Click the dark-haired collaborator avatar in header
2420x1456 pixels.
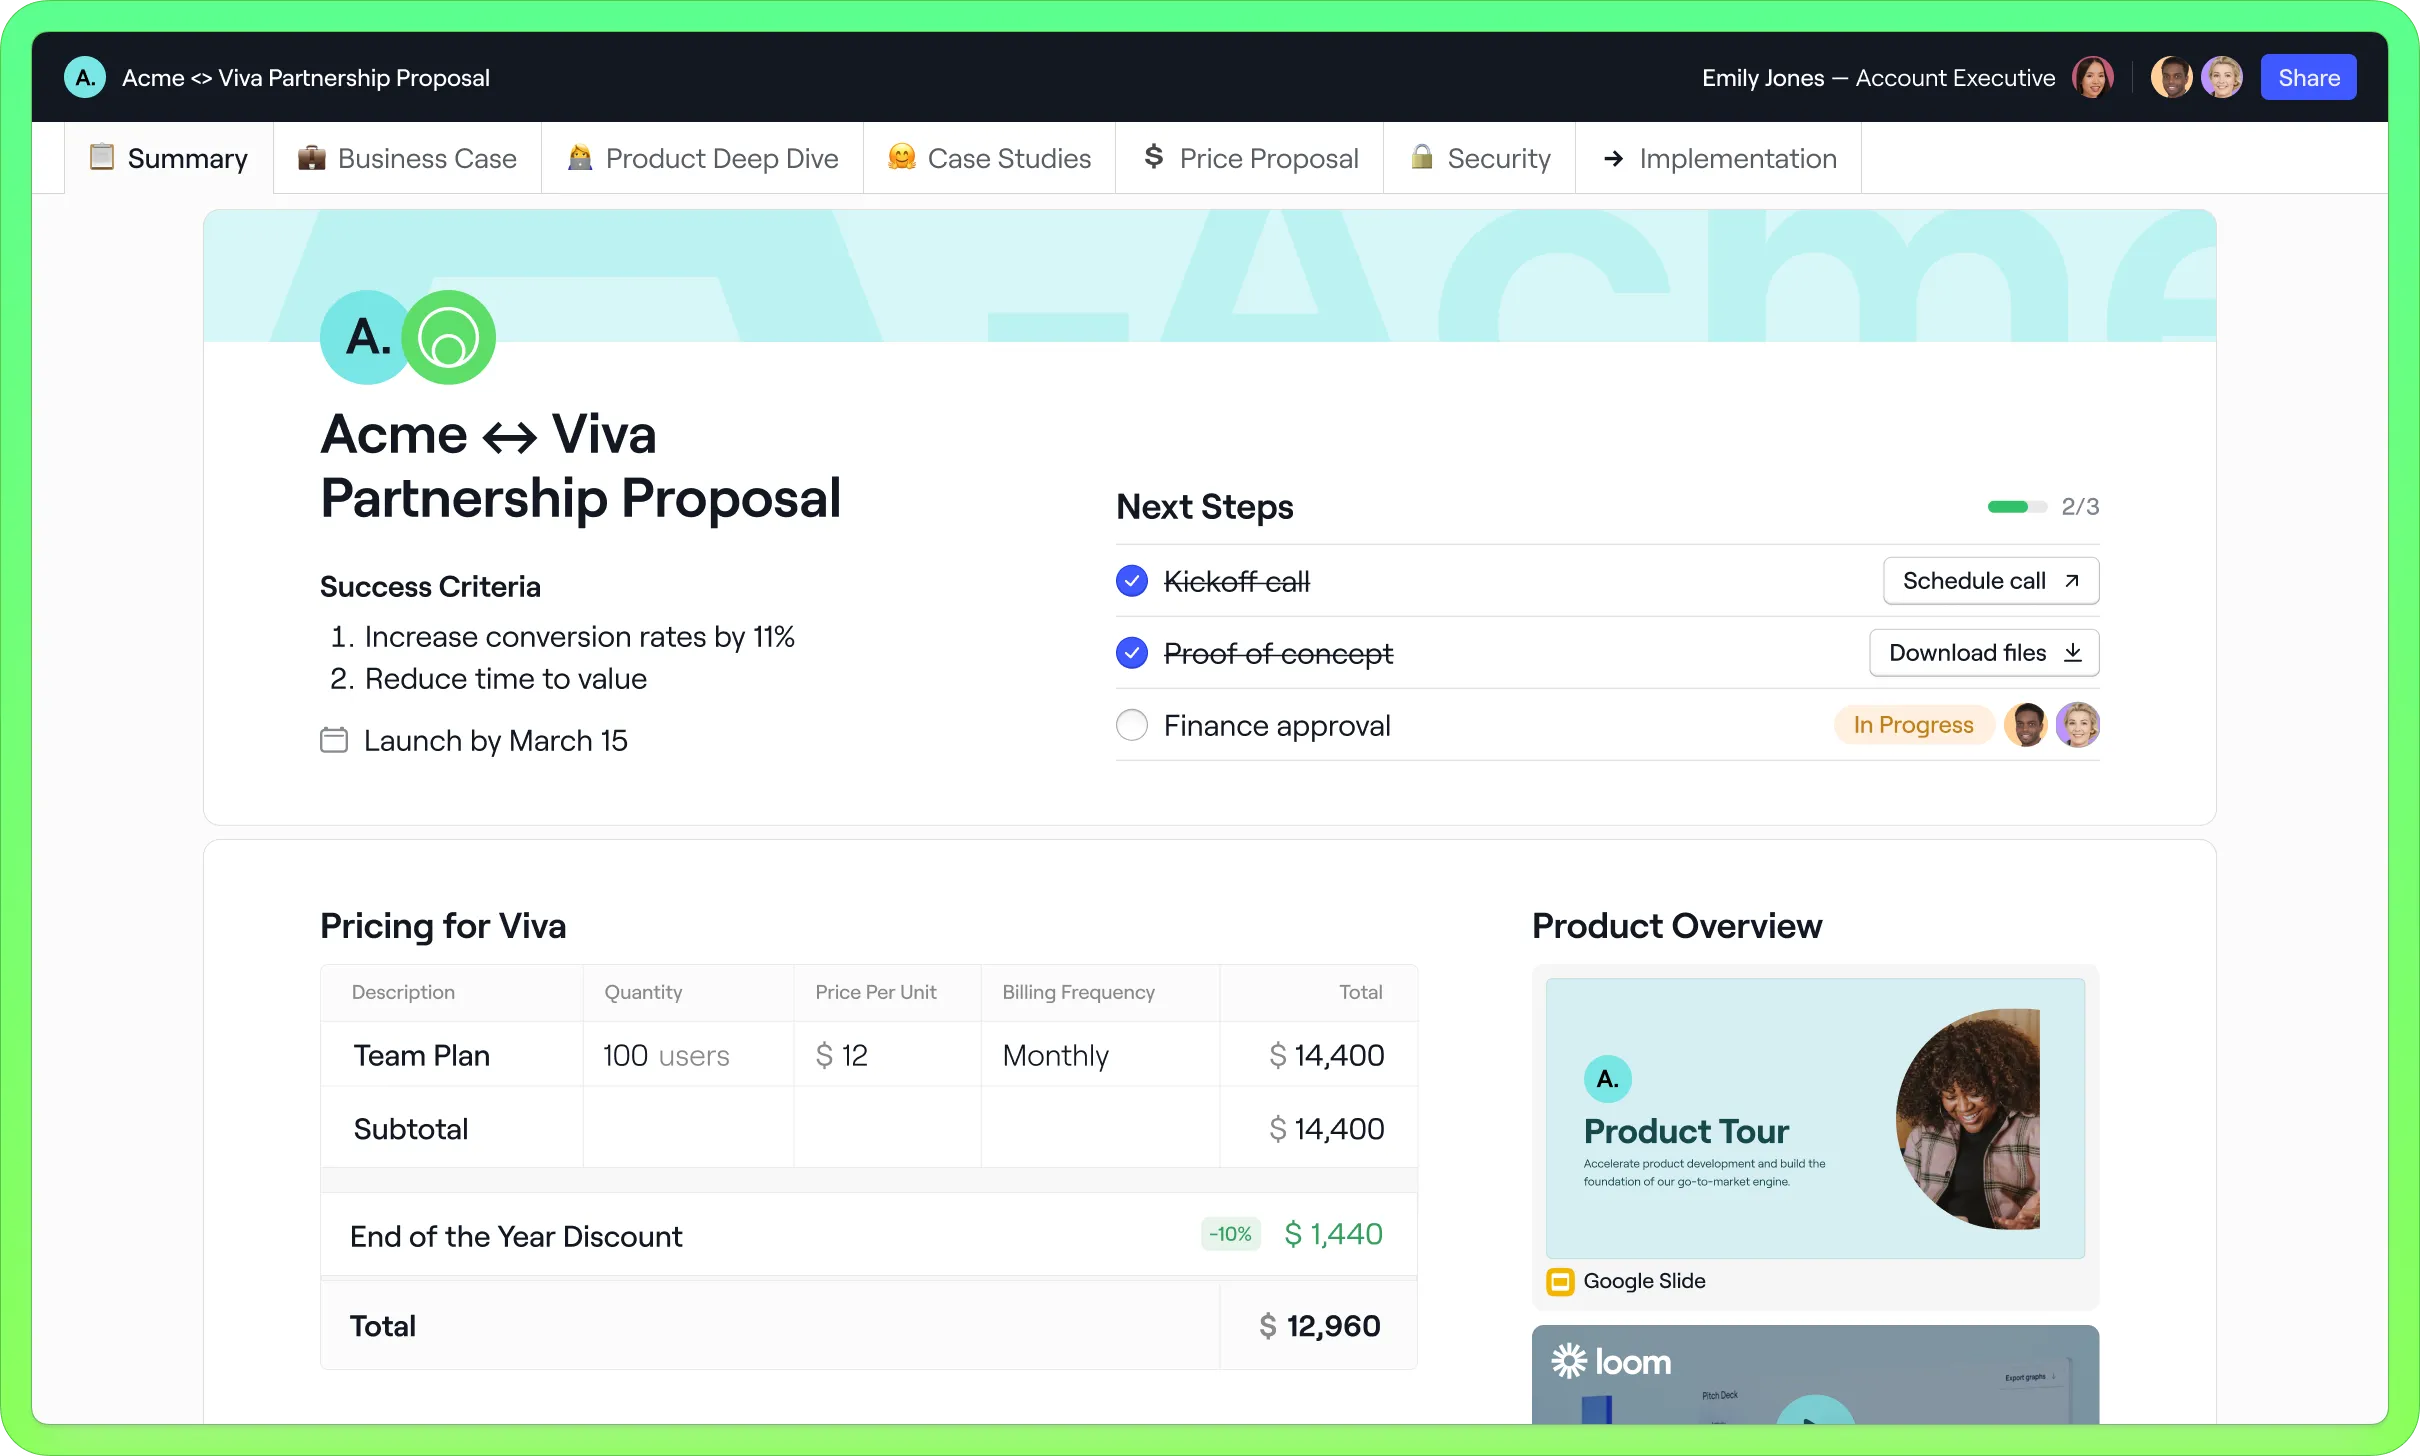point(2171,77)
